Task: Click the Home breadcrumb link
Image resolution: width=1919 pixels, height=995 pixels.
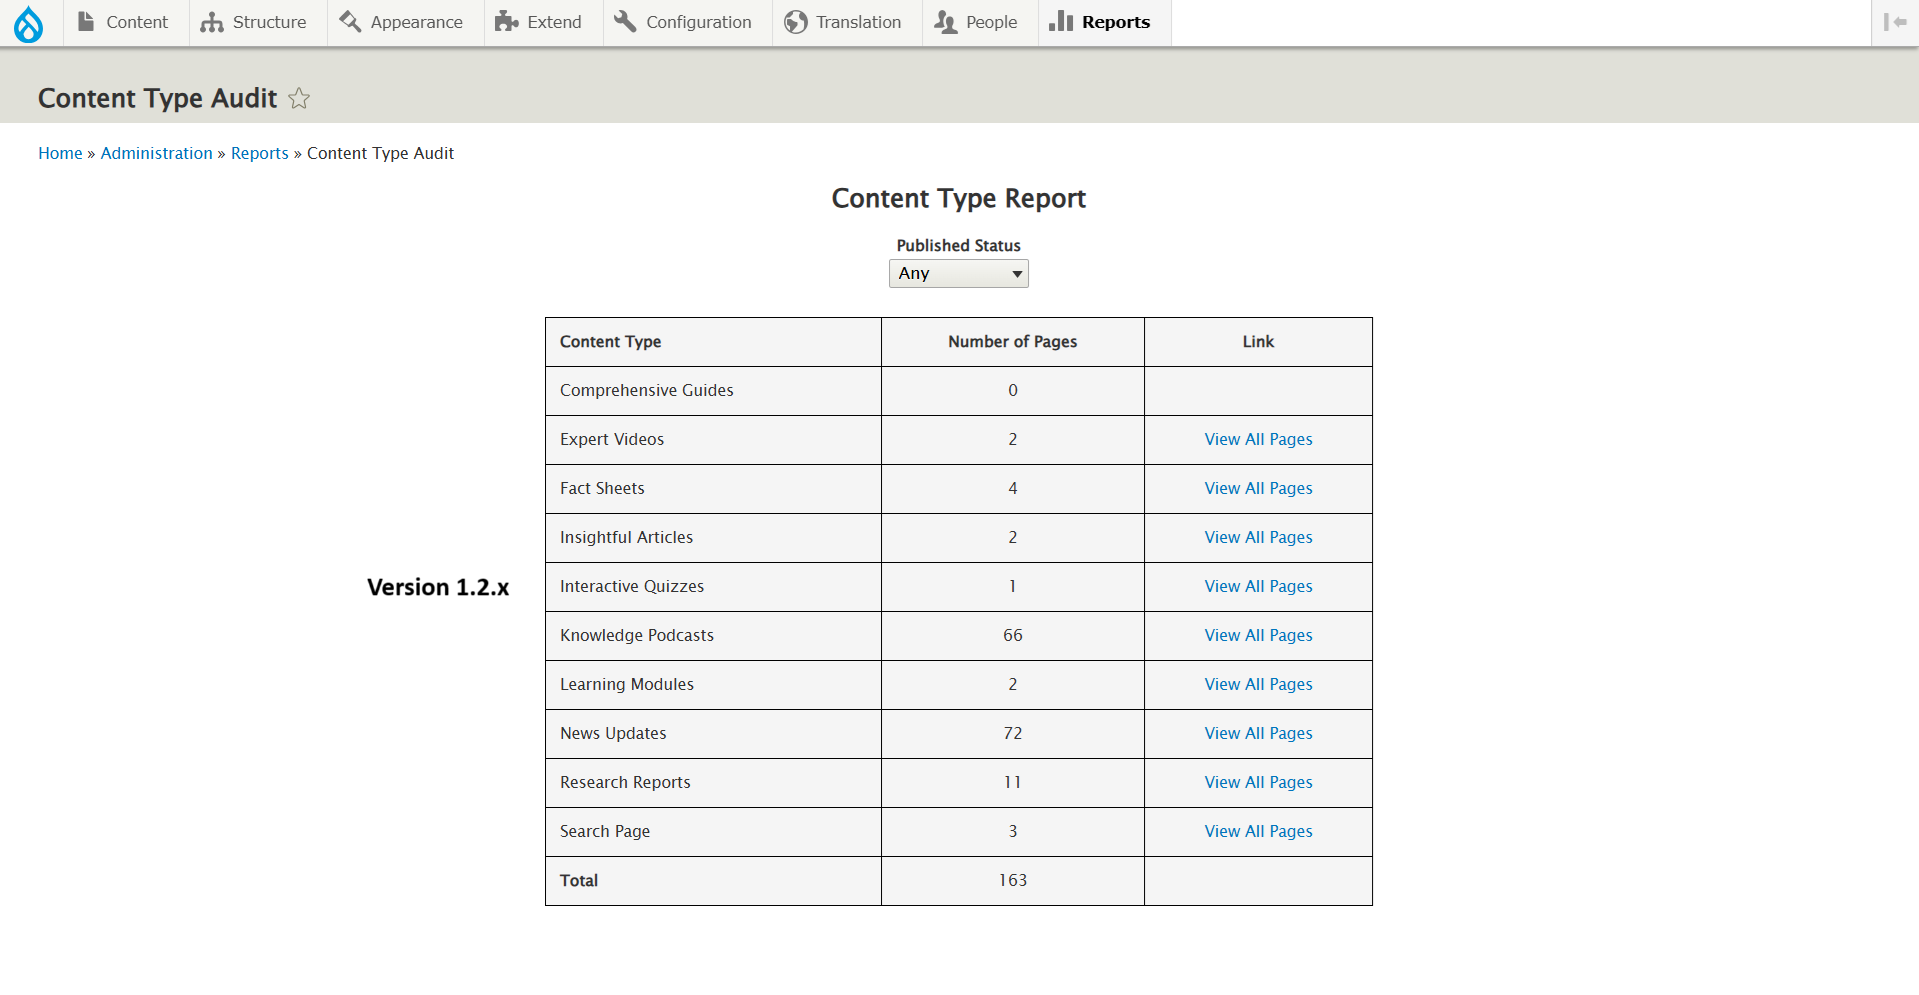Action: coord(59,153)
